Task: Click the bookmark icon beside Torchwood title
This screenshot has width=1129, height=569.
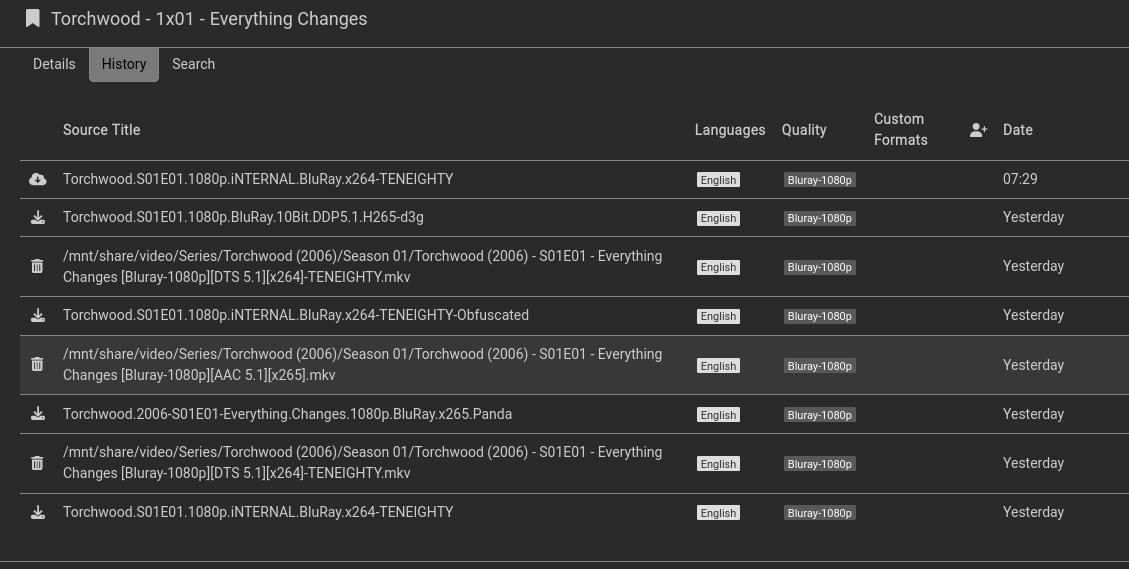Action: (33, 19)
